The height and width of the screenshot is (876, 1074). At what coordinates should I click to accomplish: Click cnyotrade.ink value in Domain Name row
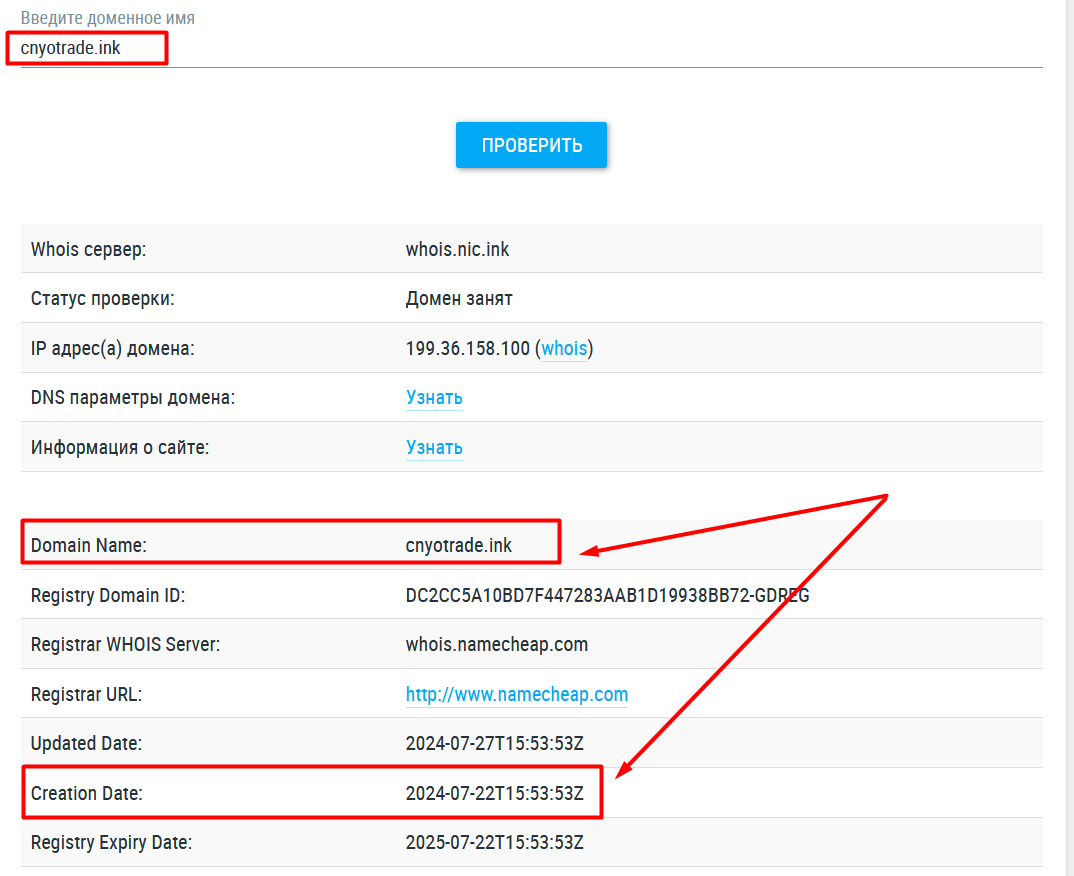coord(458,545)
